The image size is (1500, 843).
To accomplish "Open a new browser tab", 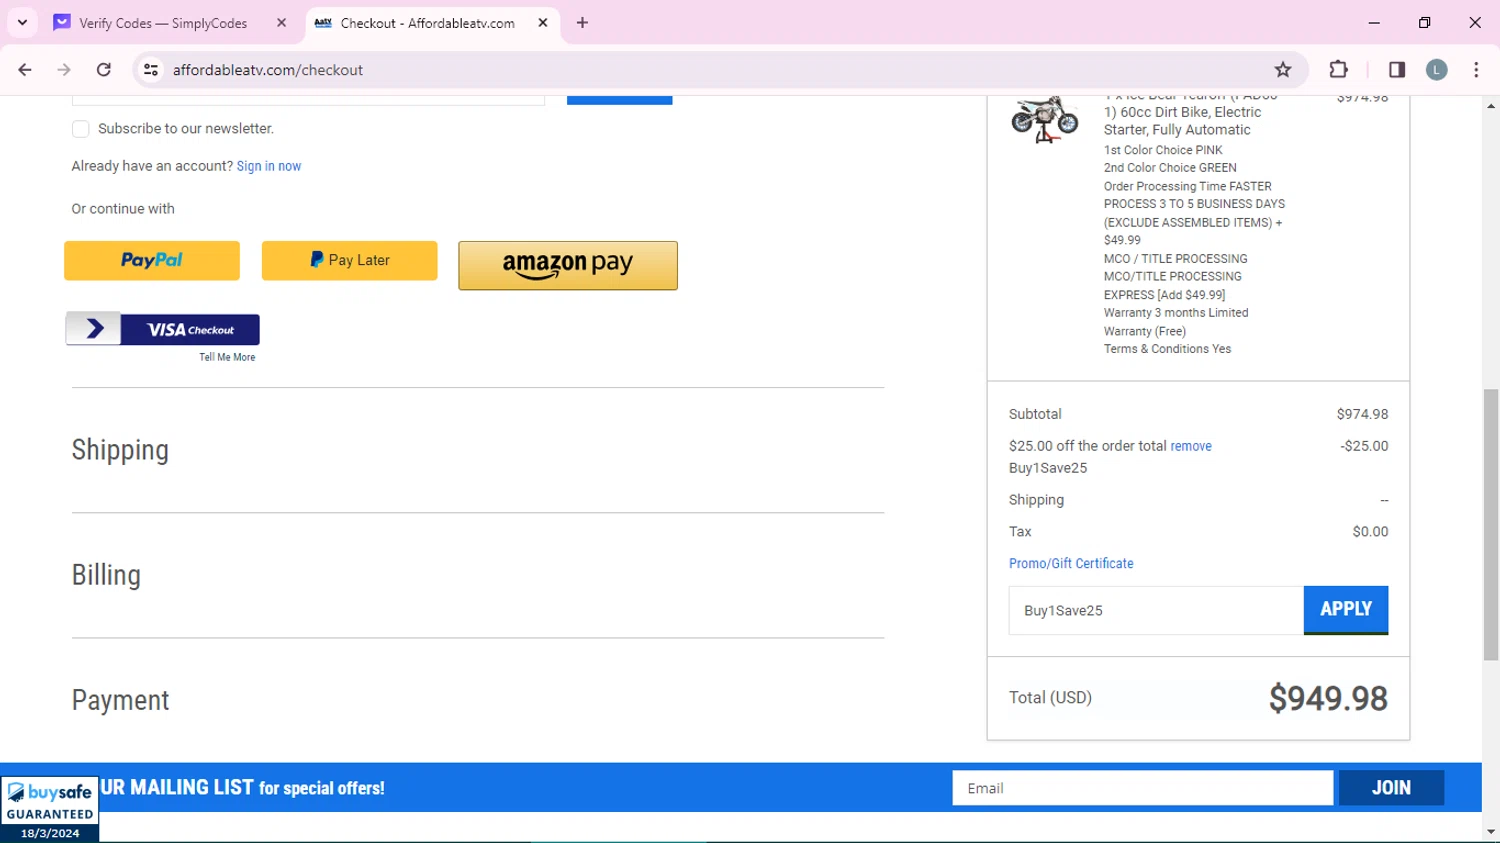I will coord(582,23).
